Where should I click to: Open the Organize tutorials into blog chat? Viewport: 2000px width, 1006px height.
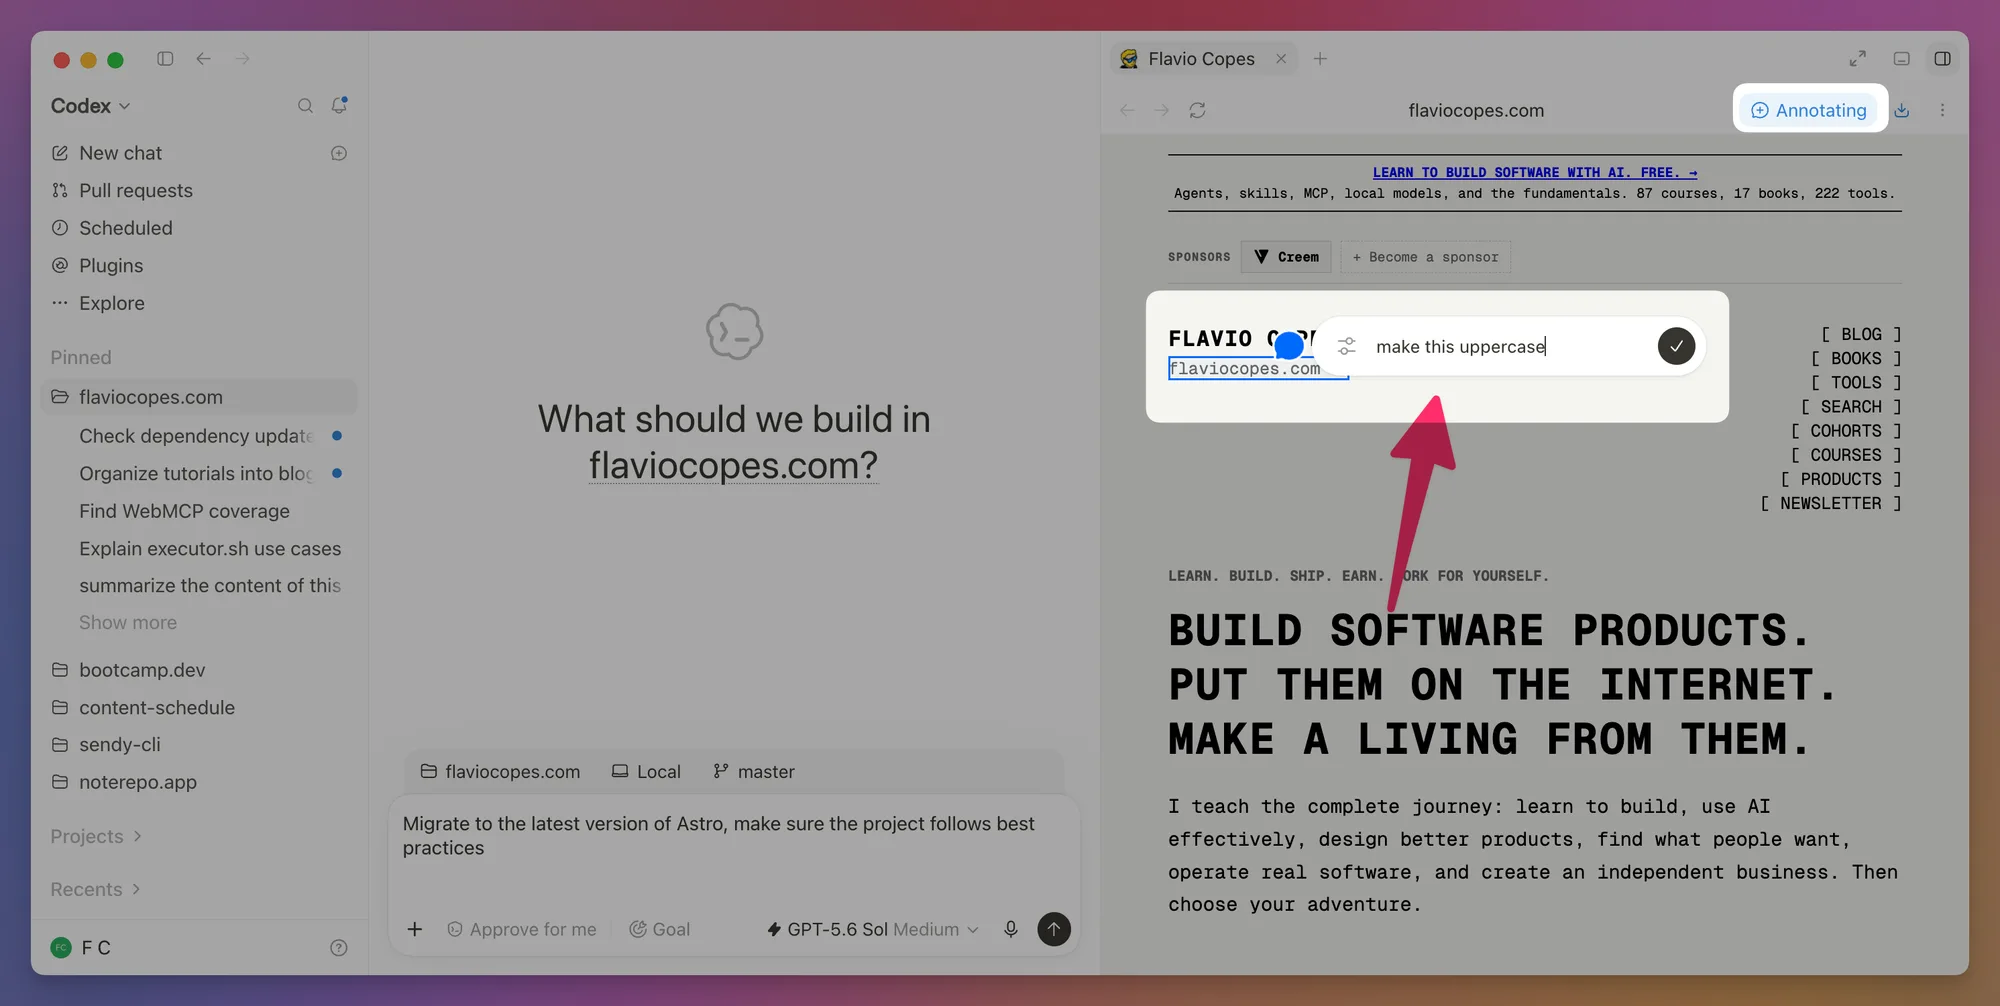199,473
